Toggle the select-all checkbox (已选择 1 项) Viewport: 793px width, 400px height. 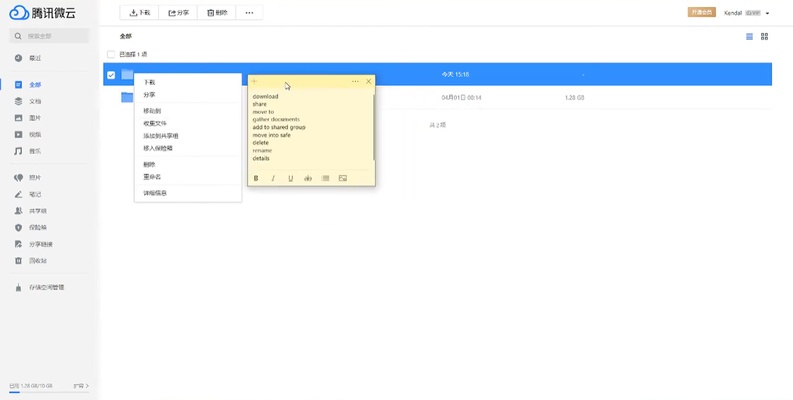(x=111, y=54)
